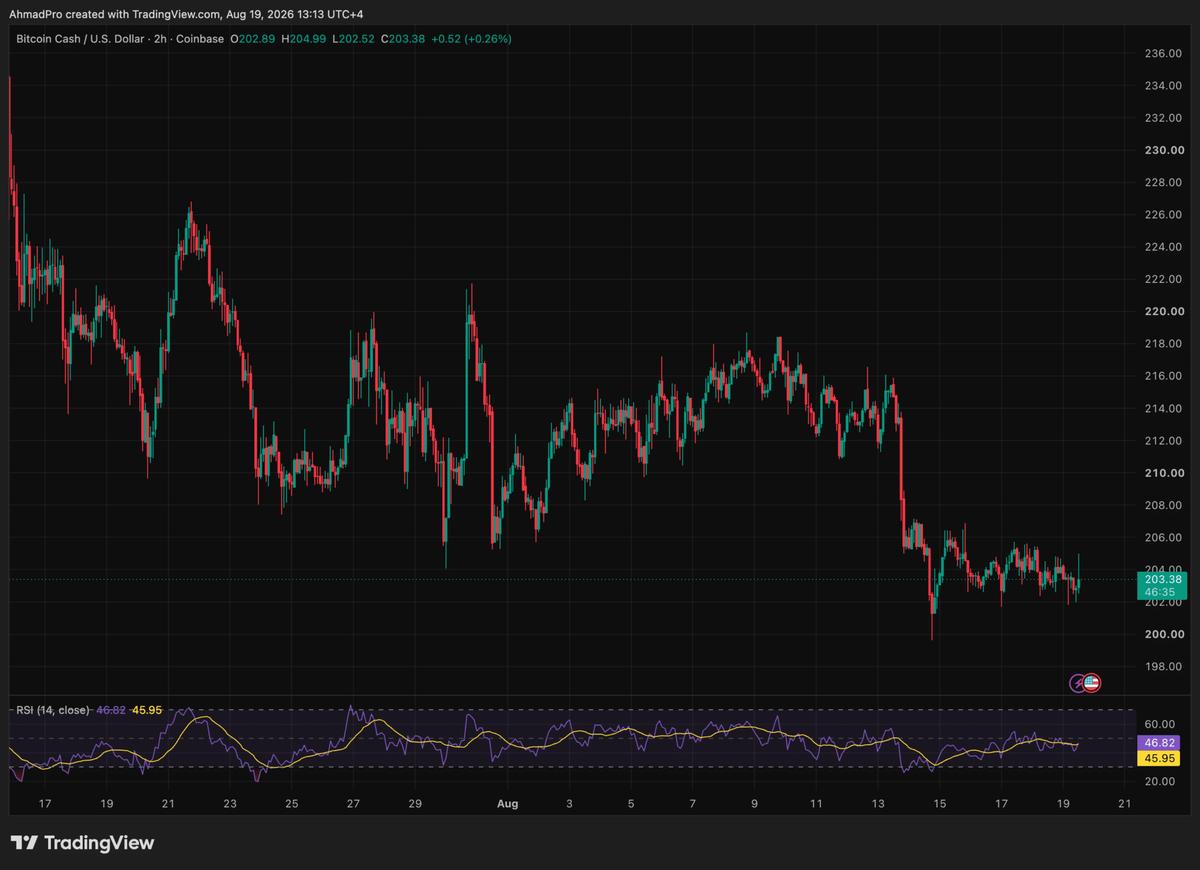1200x870 pixels.
Task: Click the 20.00 label on RSI scale
Action: pyautogui.click(x=1159, y=781)
